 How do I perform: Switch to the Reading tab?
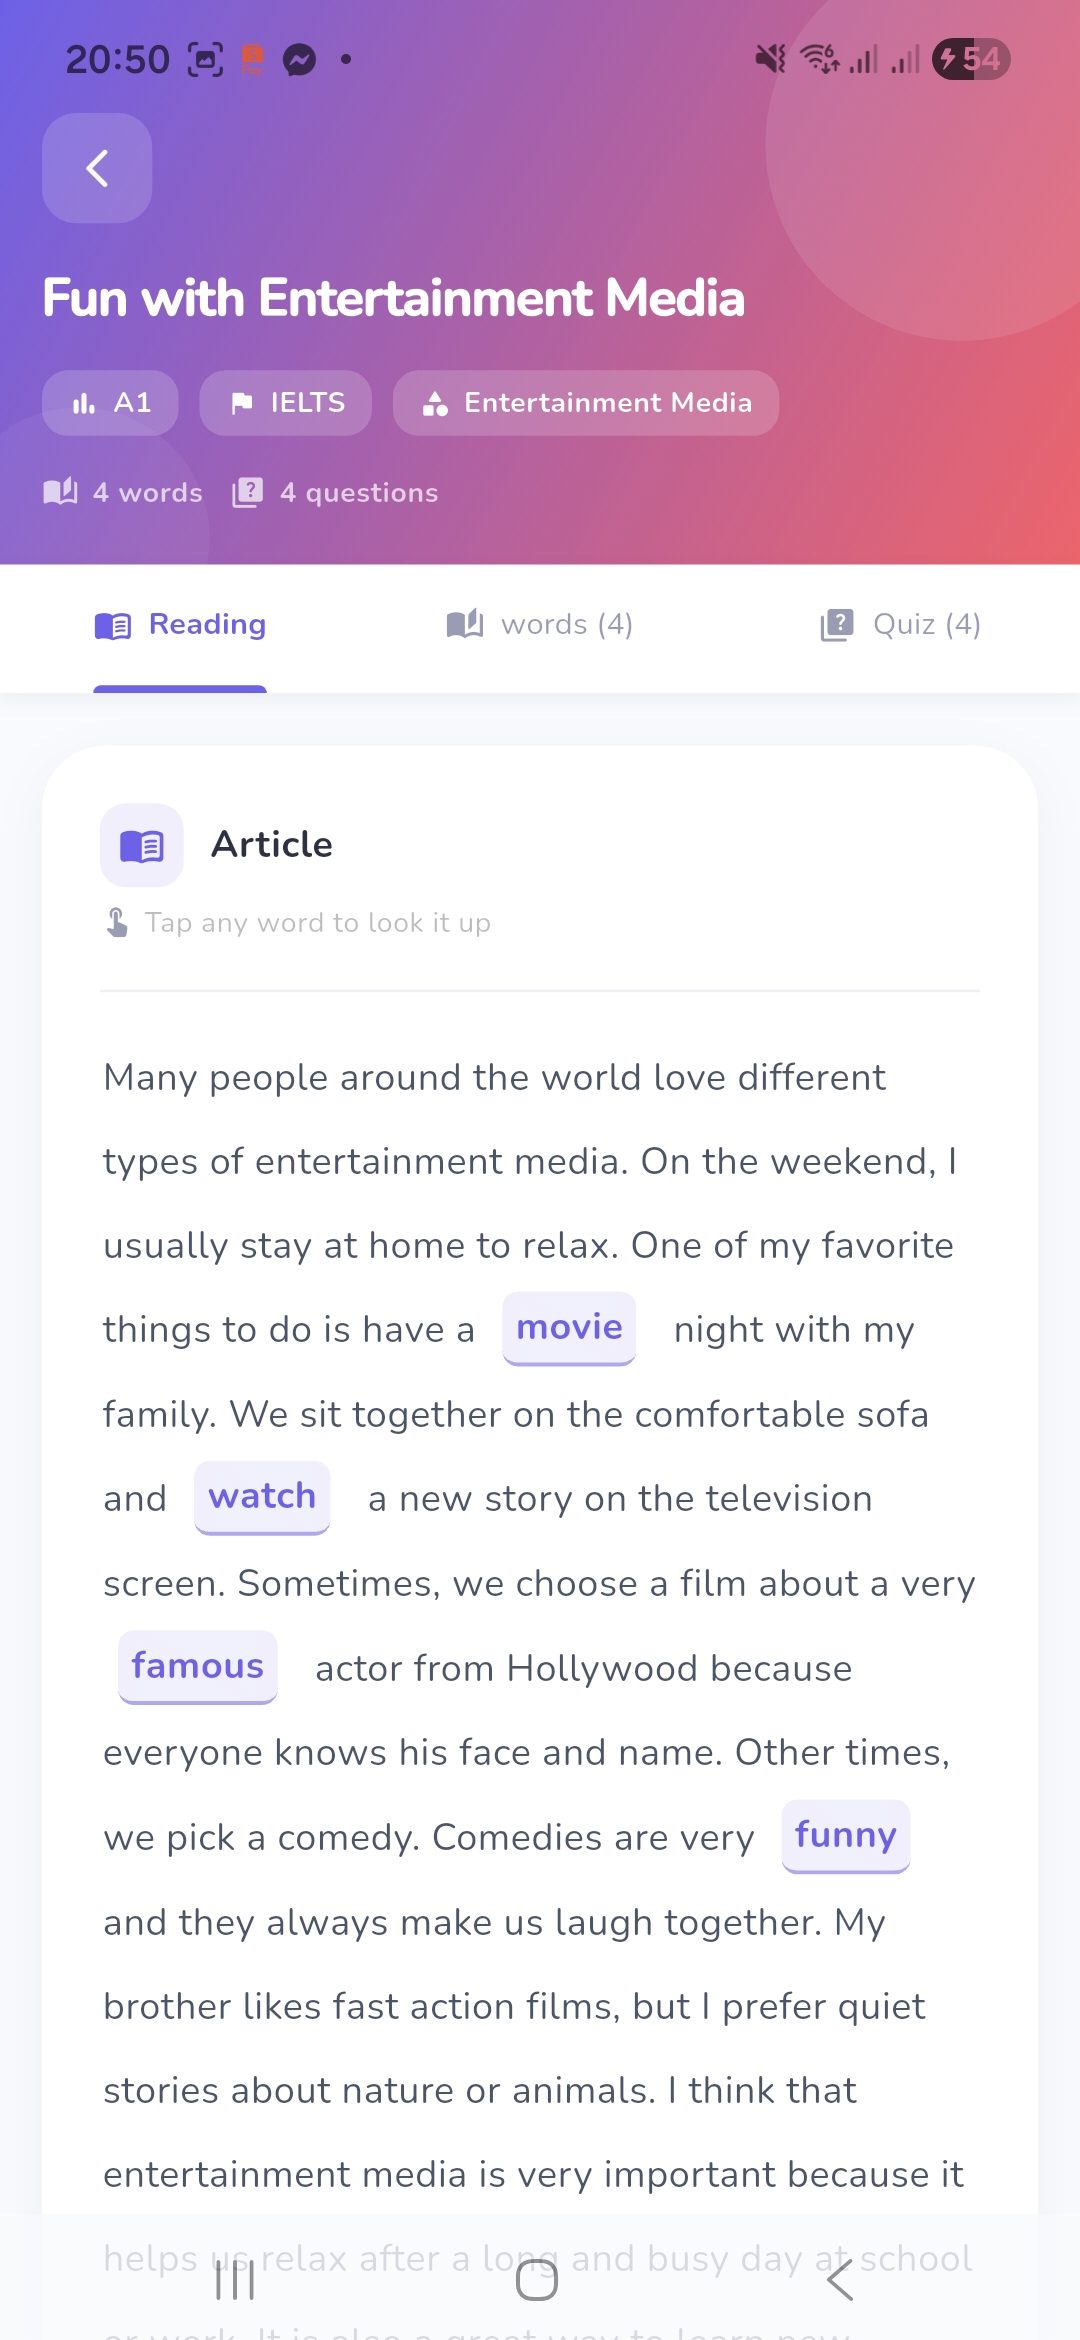click(x=180, y=625)
